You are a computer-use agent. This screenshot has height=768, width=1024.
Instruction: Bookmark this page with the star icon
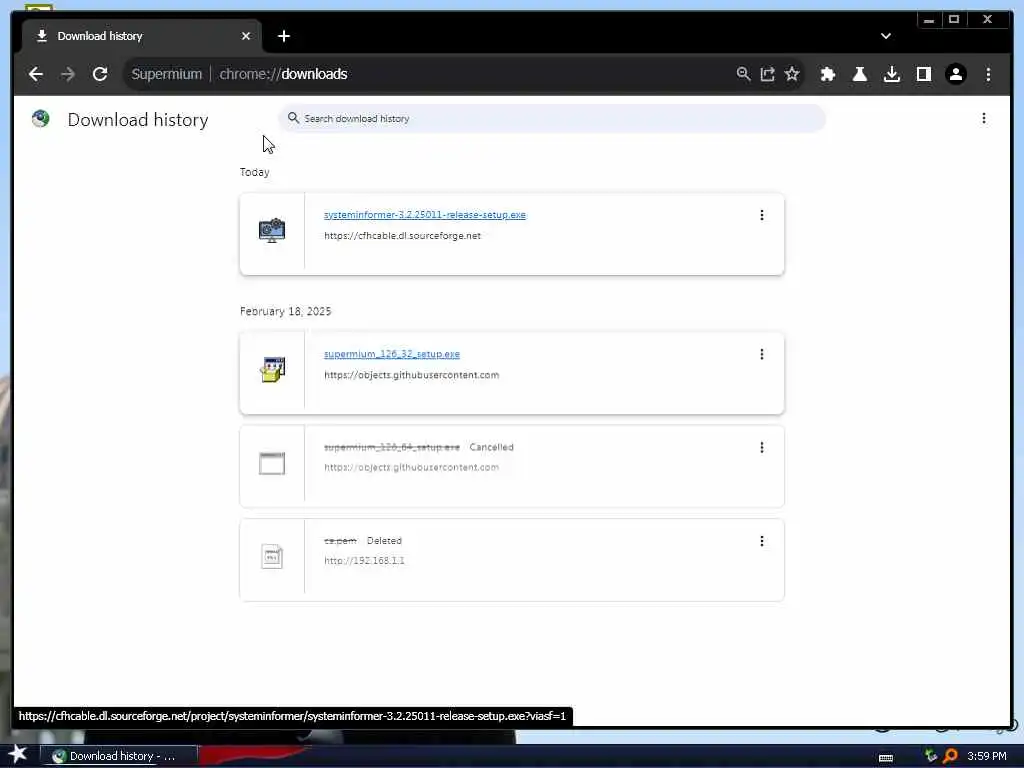792,74
